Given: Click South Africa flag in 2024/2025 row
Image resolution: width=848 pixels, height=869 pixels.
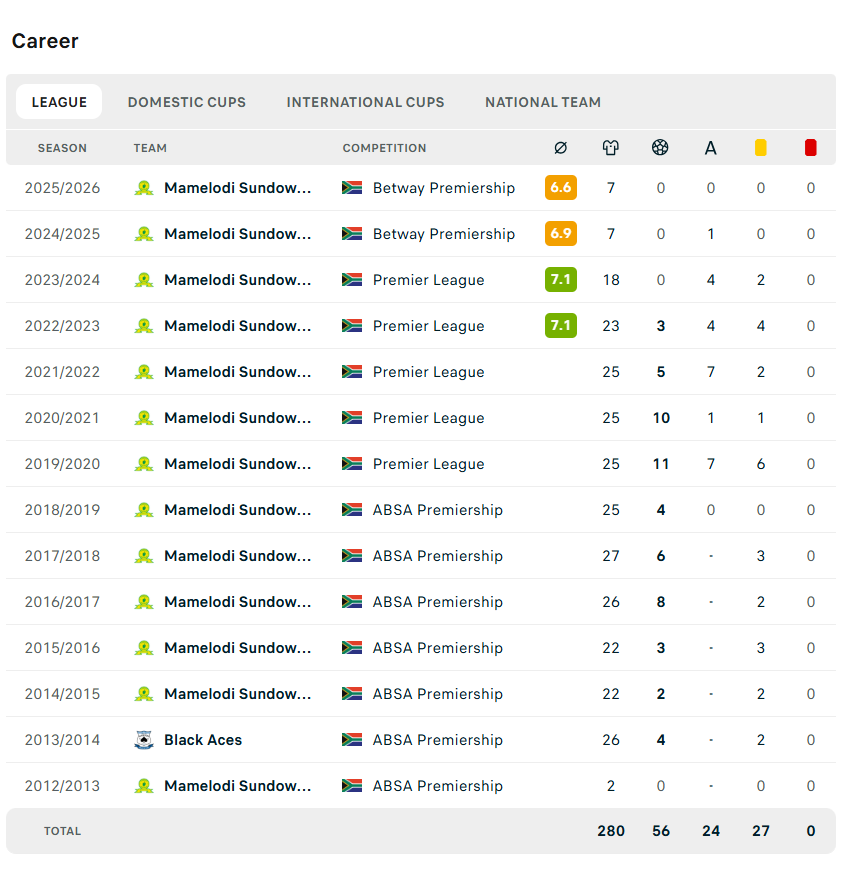Looking at the screenshot, I should pos(352,234).
